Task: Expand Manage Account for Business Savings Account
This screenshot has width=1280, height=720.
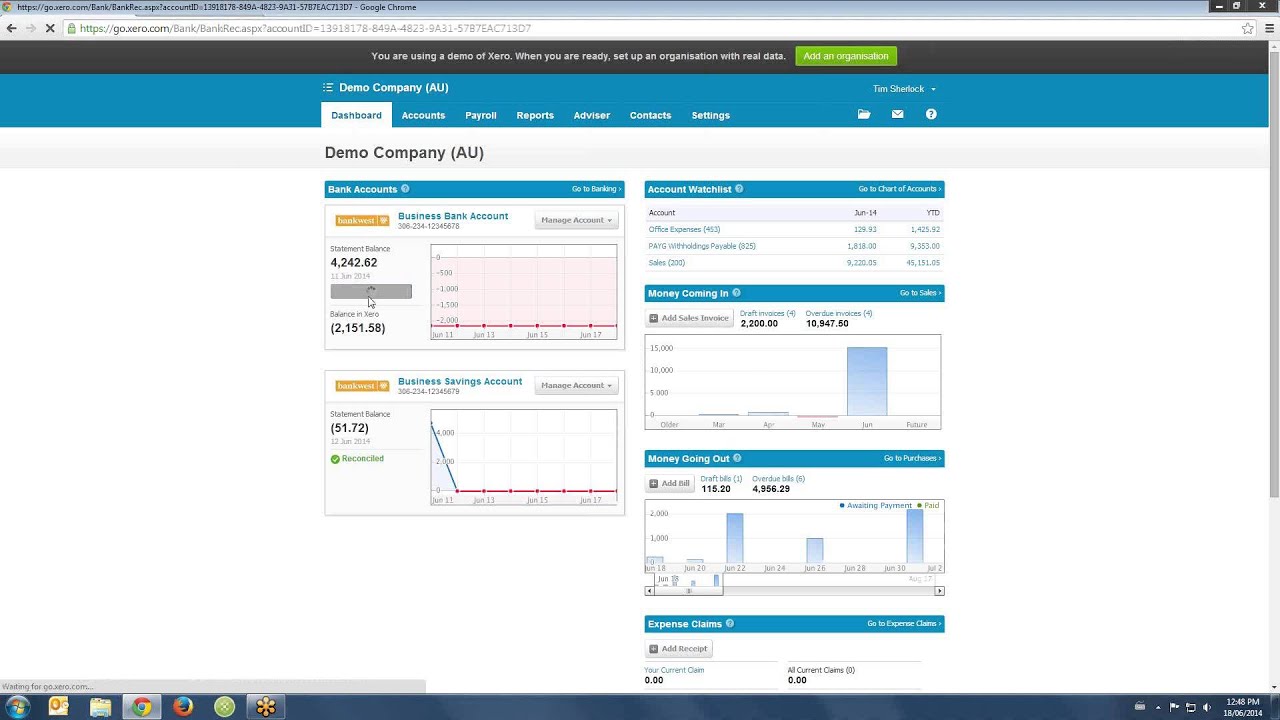Action: (x=576, y=385)
